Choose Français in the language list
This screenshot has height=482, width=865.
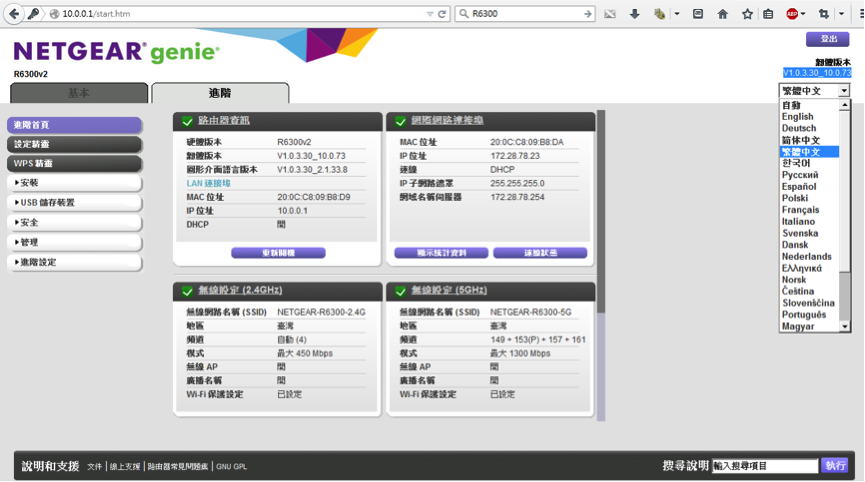click(800, 210)
